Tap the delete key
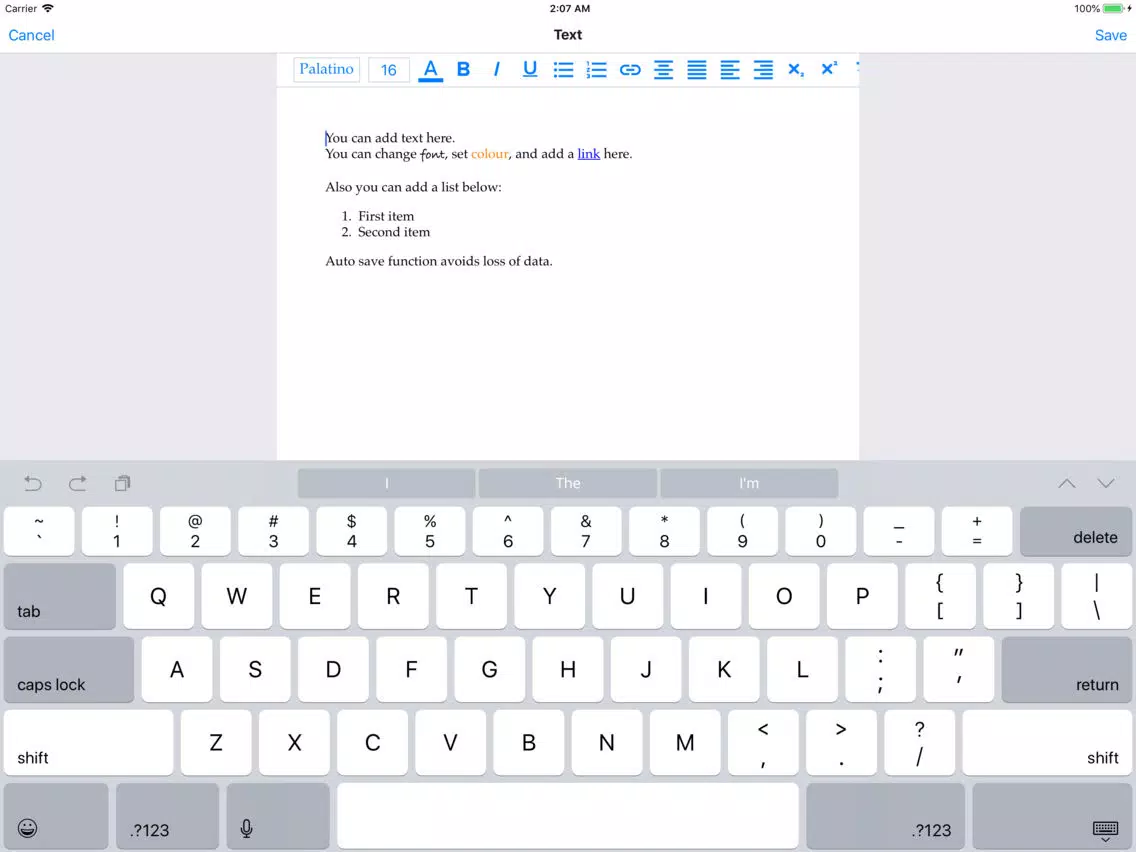The image size is (1136, 852). point(1076,531)
